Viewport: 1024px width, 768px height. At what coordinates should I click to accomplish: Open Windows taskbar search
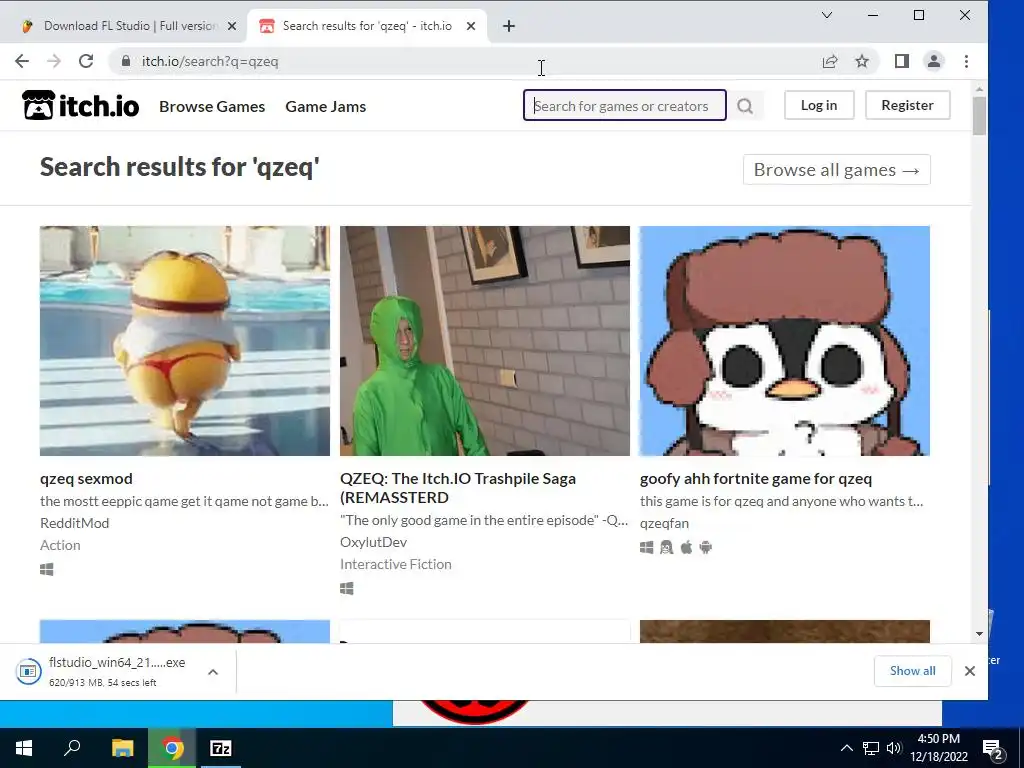(72, 748)
